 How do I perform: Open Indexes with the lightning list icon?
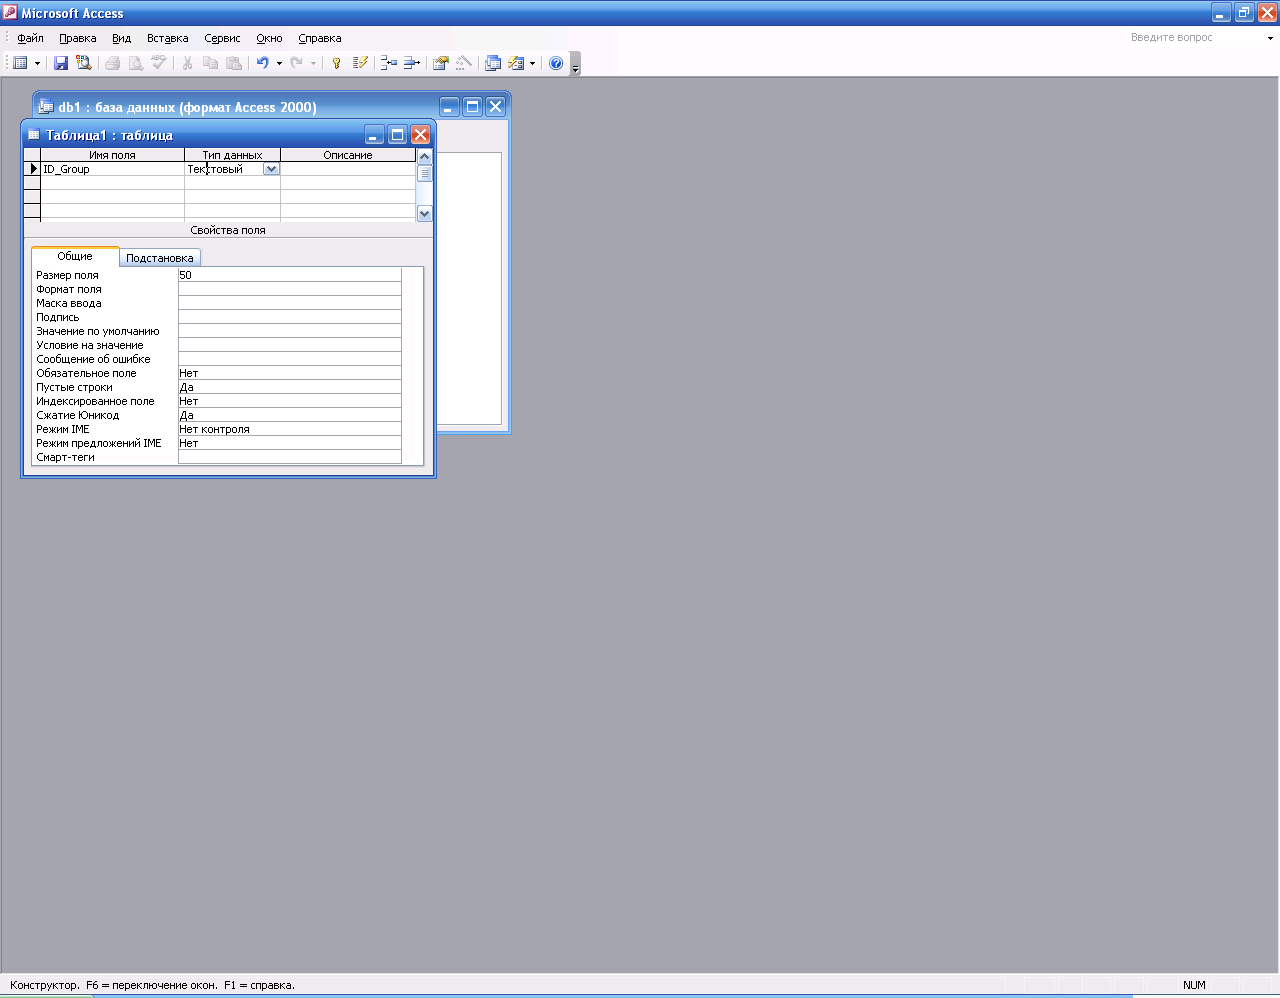pos(360,63)
